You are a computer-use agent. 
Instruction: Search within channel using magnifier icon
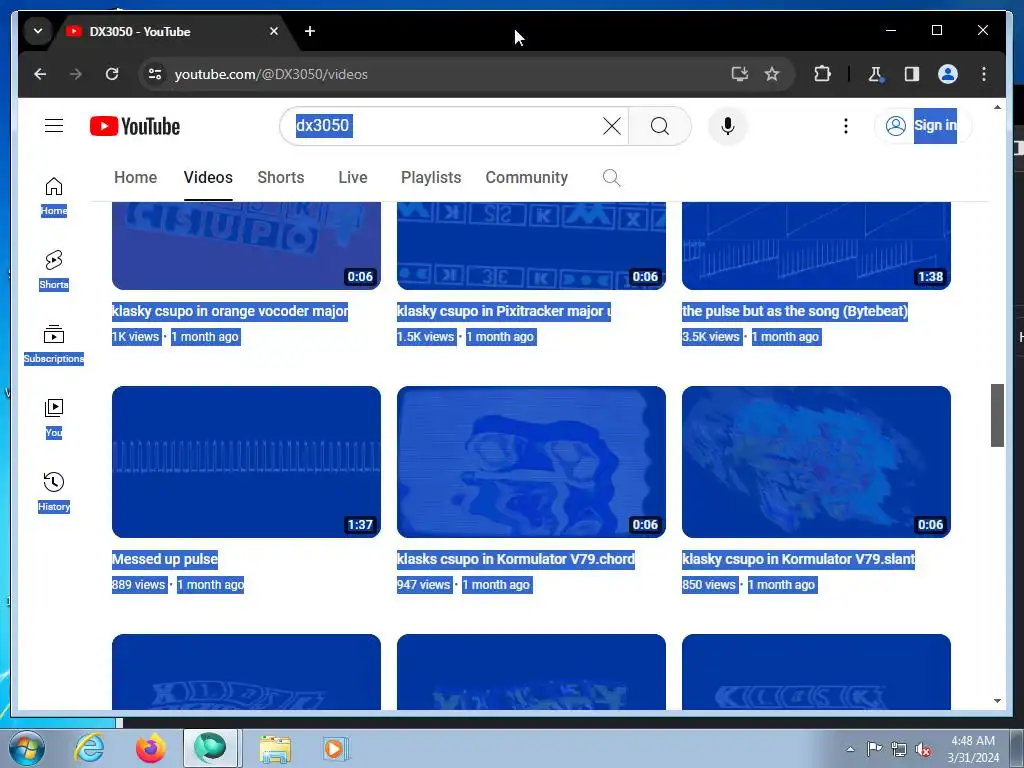611,178
